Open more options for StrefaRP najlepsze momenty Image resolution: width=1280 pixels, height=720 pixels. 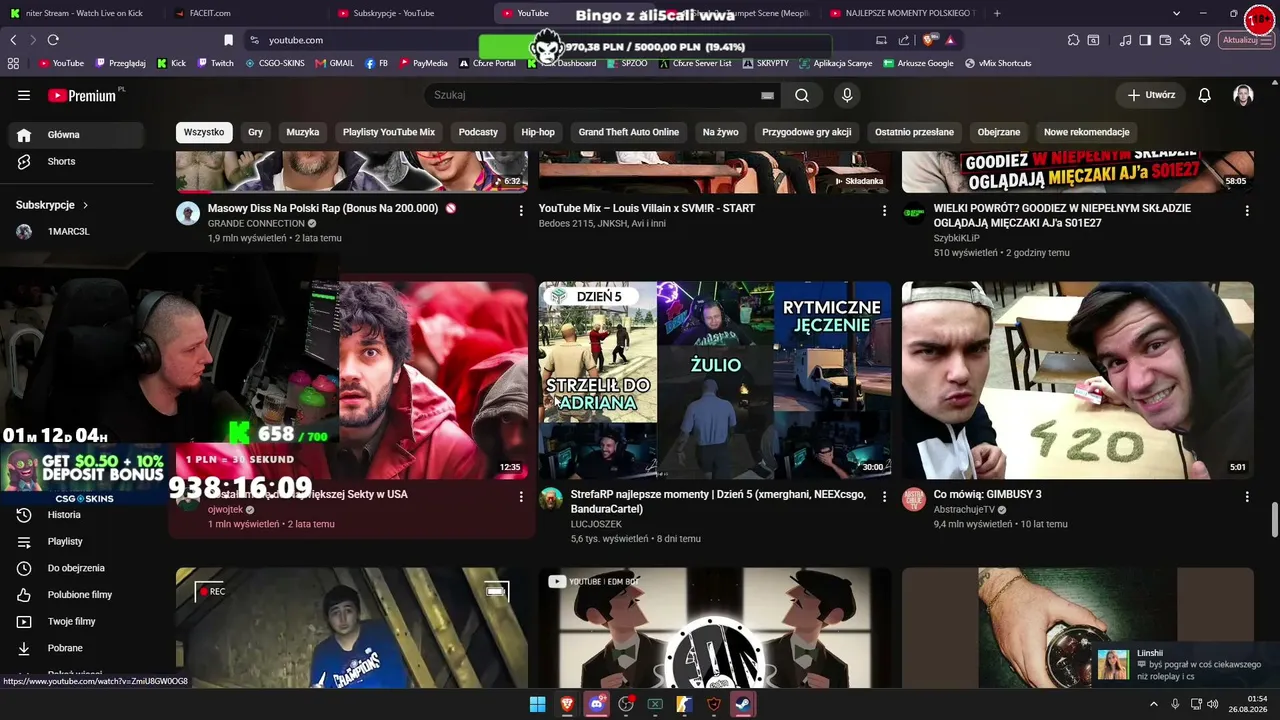click(x=884, y=497)
